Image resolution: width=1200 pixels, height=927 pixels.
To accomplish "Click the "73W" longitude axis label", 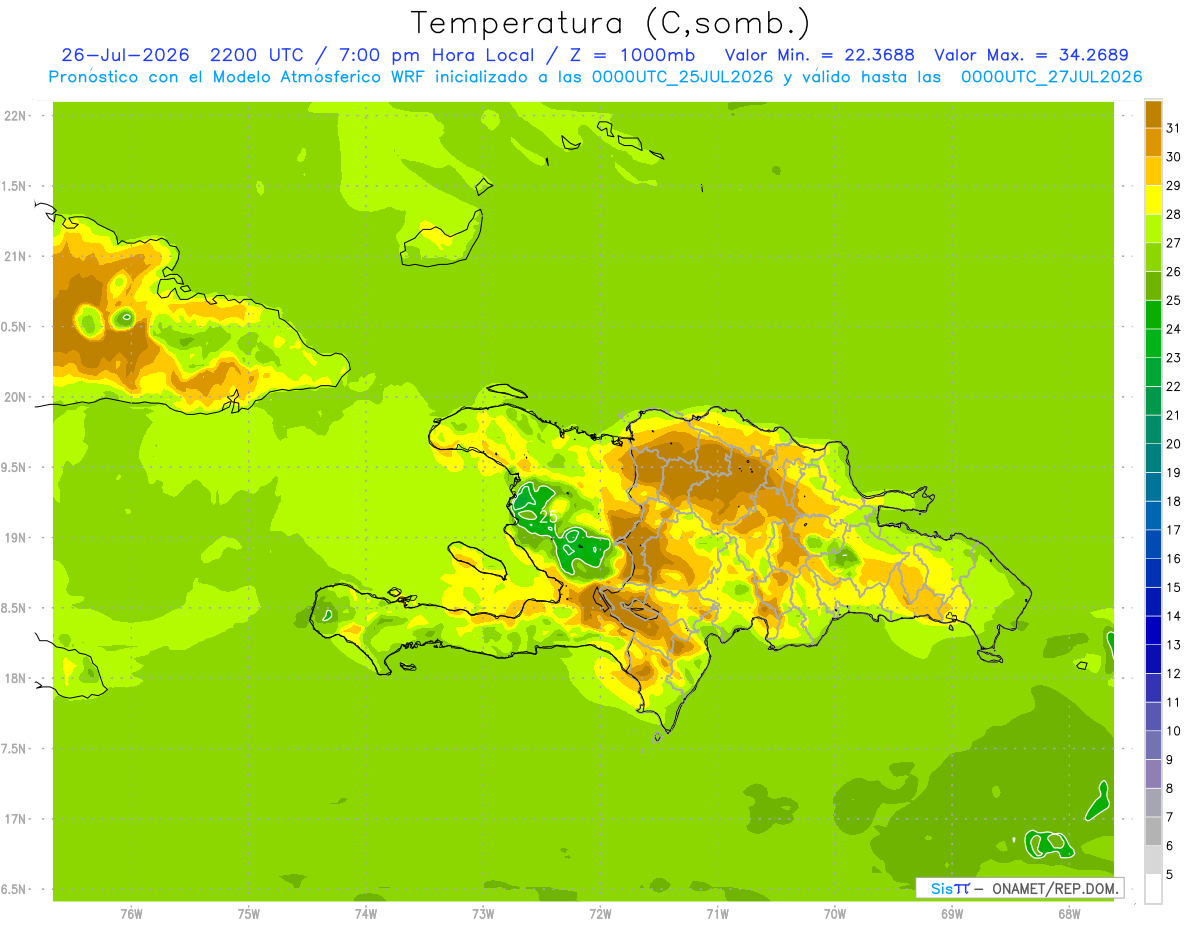I will tap(483, 913).
